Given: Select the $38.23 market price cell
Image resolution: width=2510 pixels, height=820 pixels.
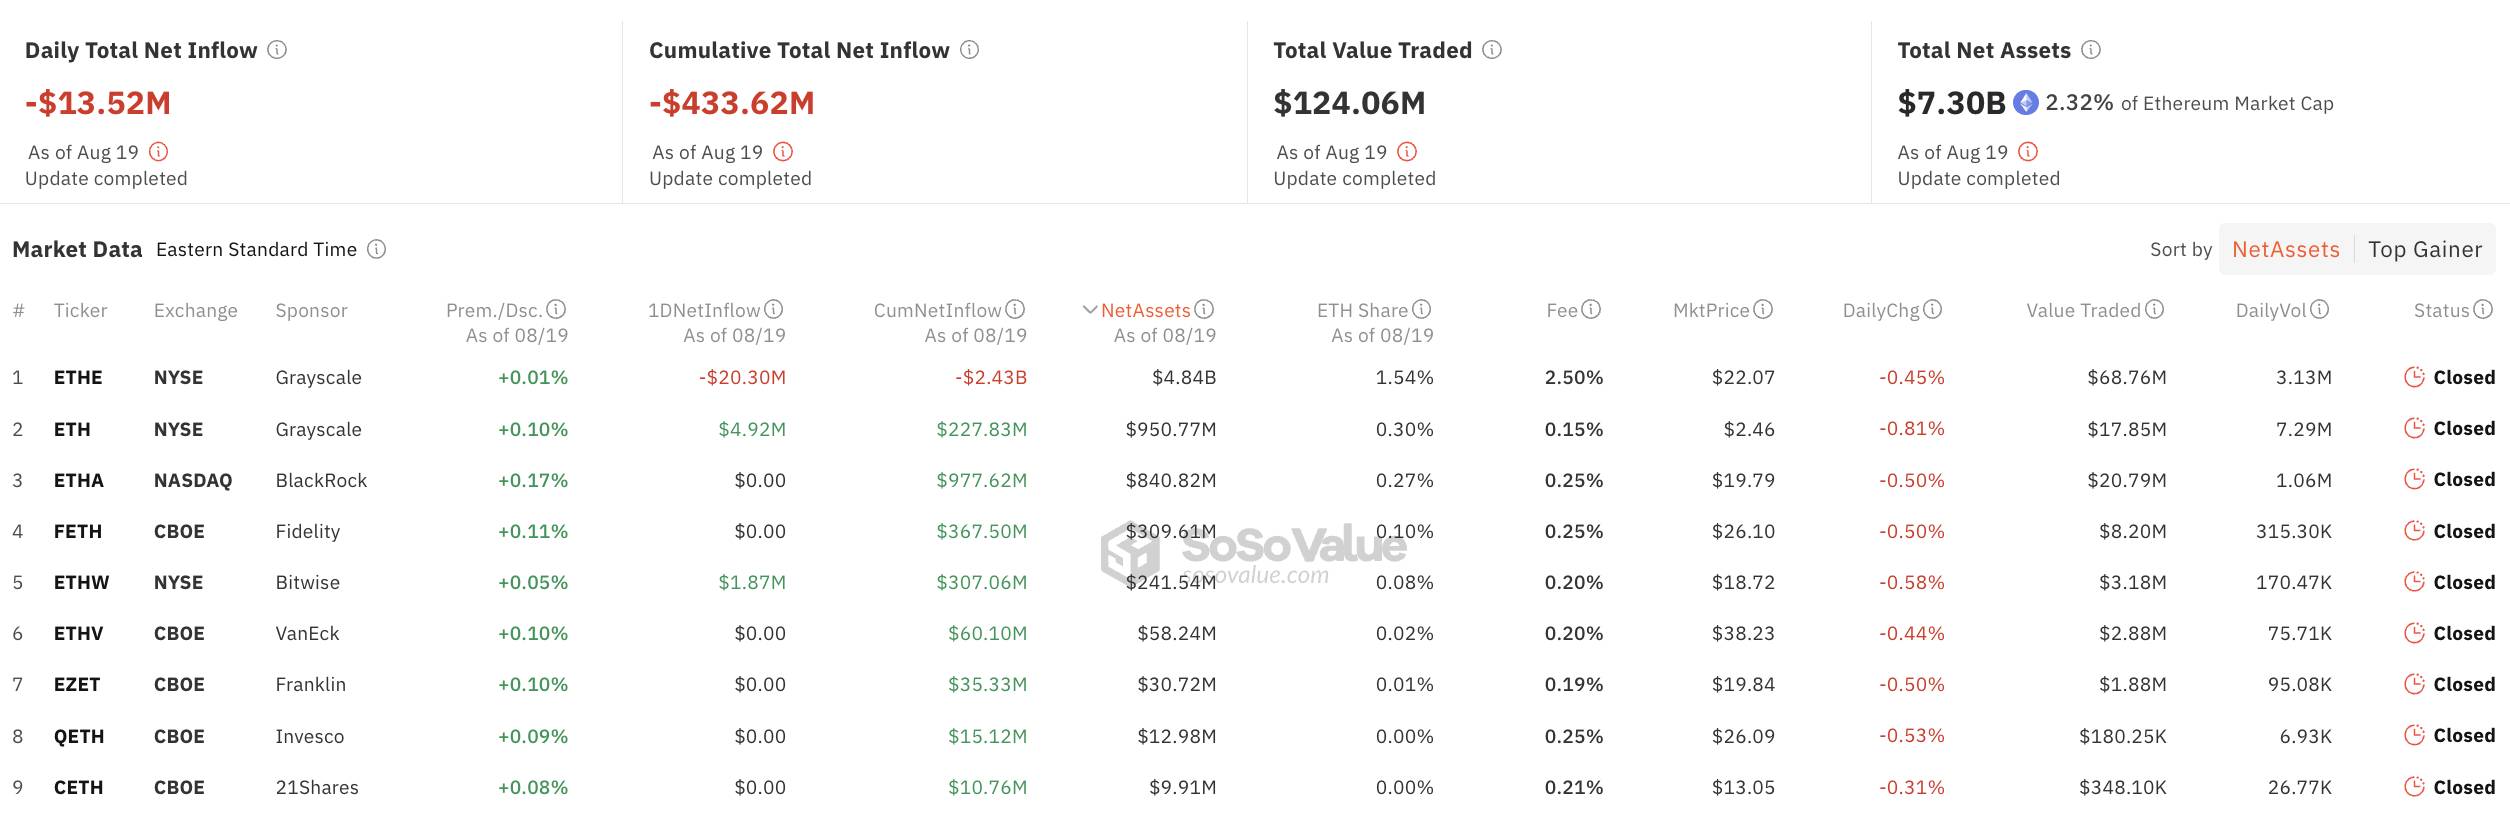Looking at the screenshot, I should 1743,634.
